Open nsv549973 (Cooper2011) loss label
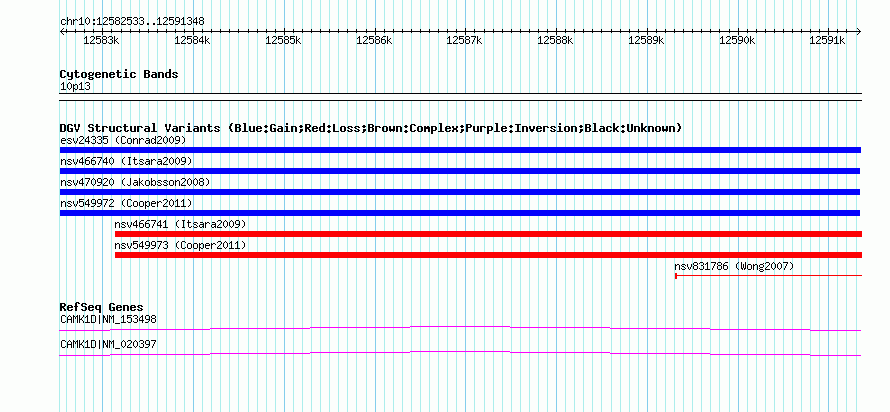This screenshot has height=412, width=890. click(x=180, y=245)
